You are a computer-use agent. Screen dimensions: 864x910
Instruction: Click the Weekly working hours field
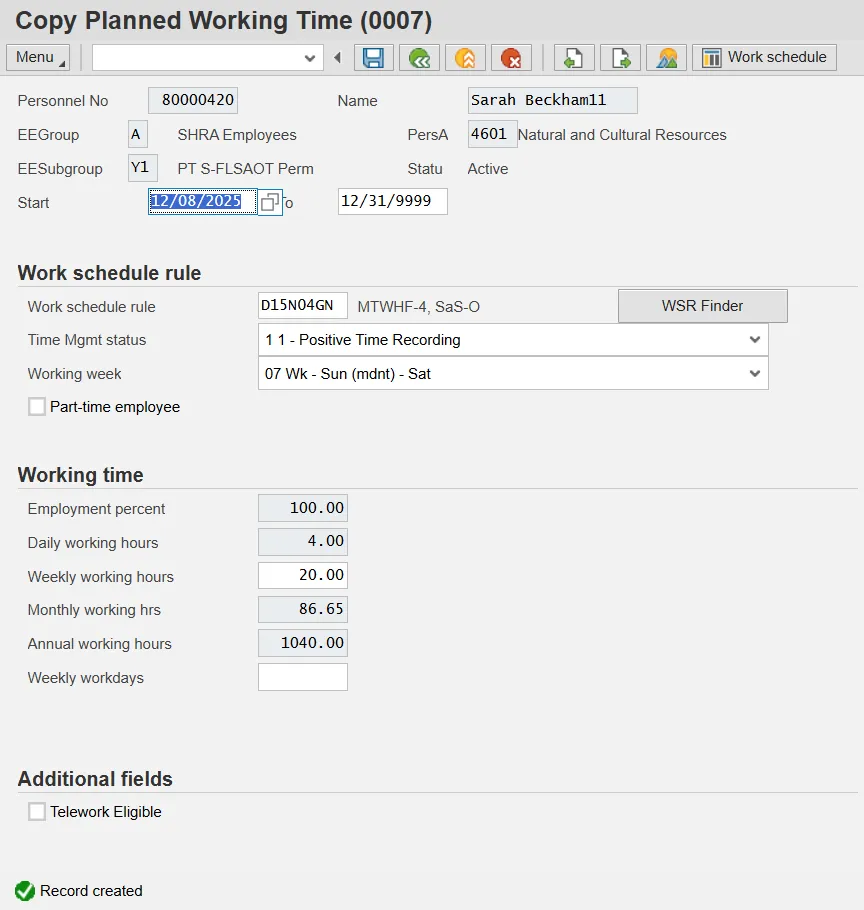303,575
